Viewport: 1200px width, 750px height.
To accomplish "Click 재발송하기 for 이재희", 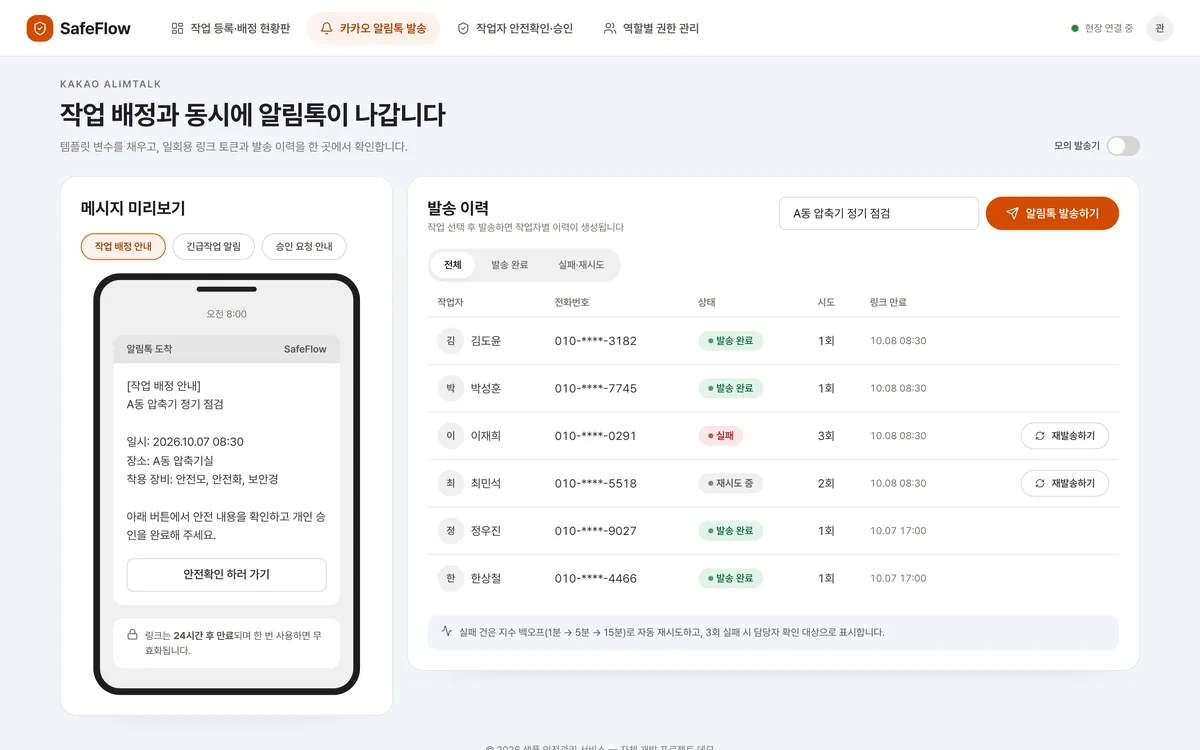I will [x=1065, y=436].
